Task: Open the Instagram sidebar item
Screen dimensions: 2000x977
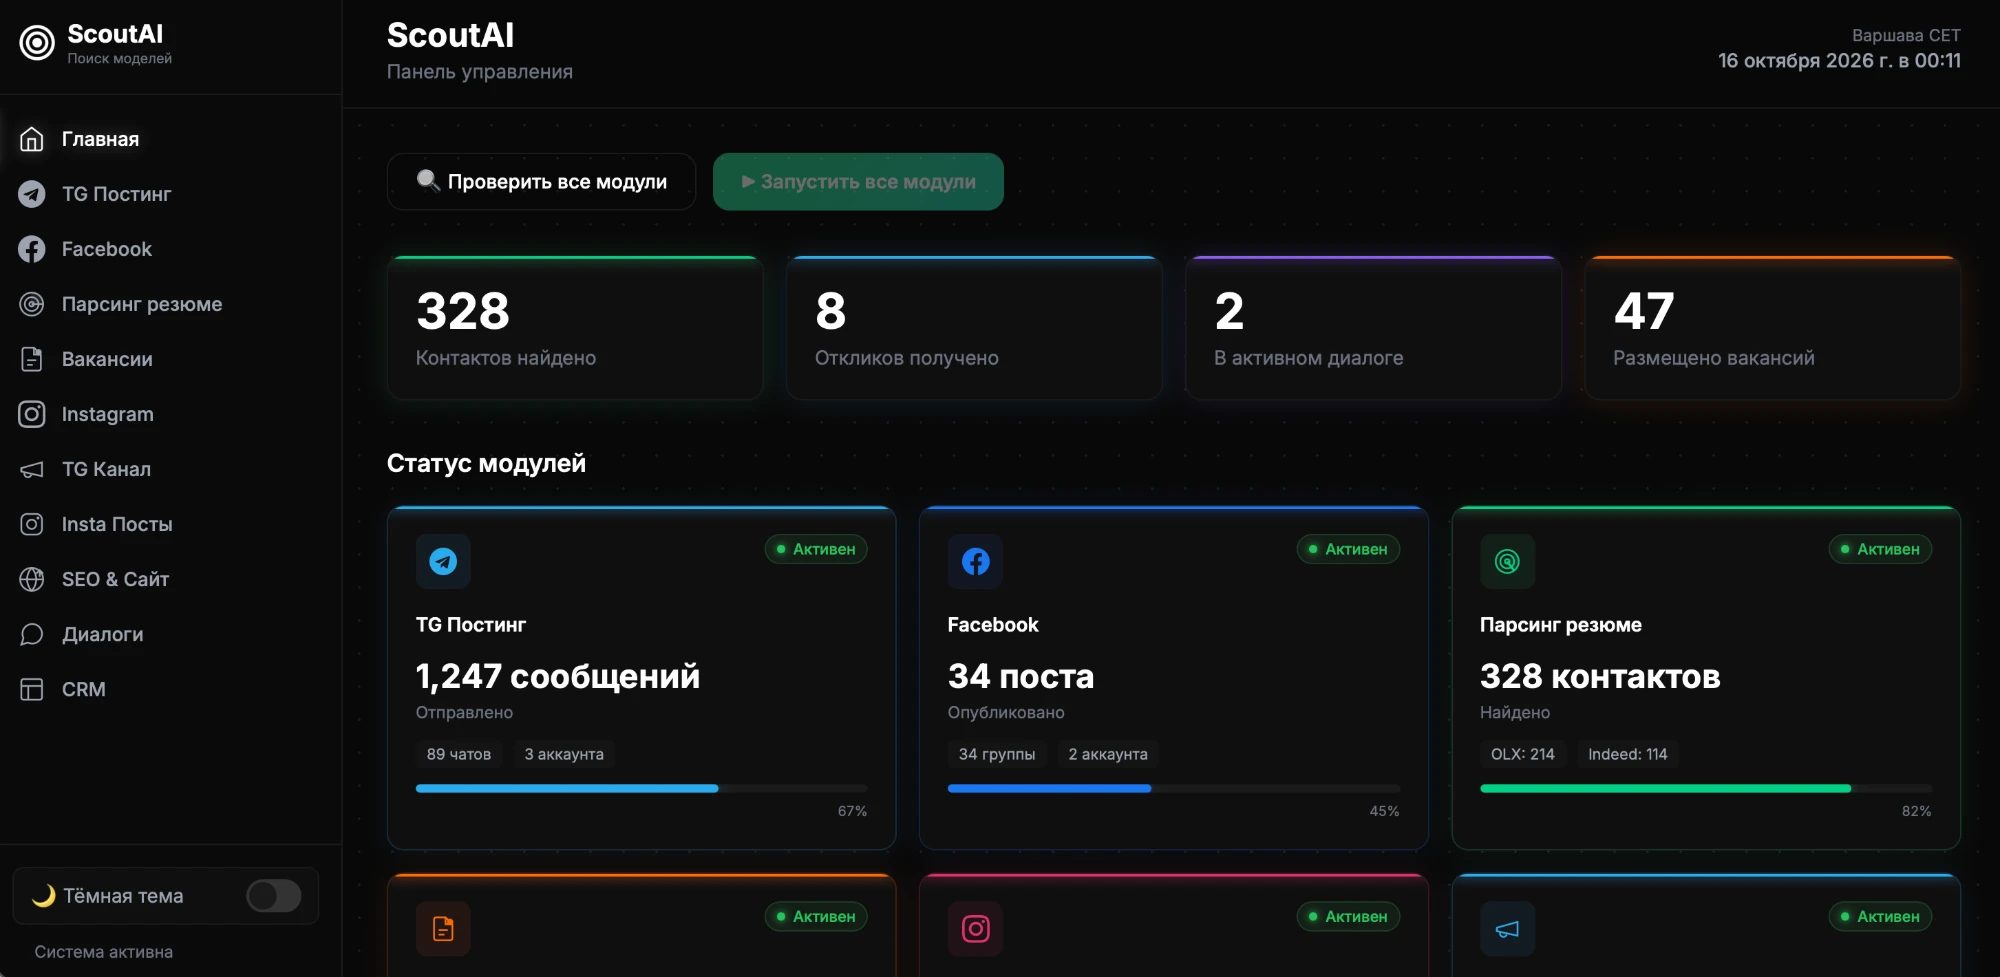Action: point(171,414)
